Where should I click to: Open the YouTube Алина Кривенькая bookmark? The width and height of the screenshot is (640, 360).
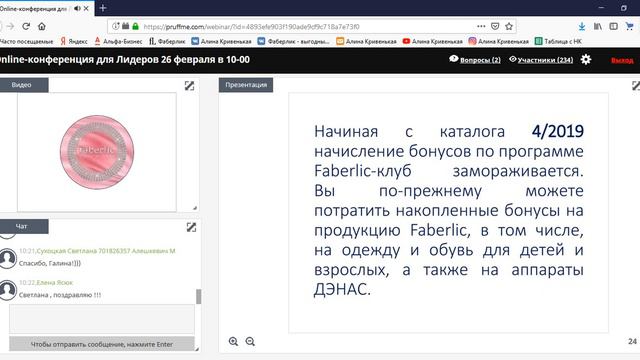[x=433, y=41]
